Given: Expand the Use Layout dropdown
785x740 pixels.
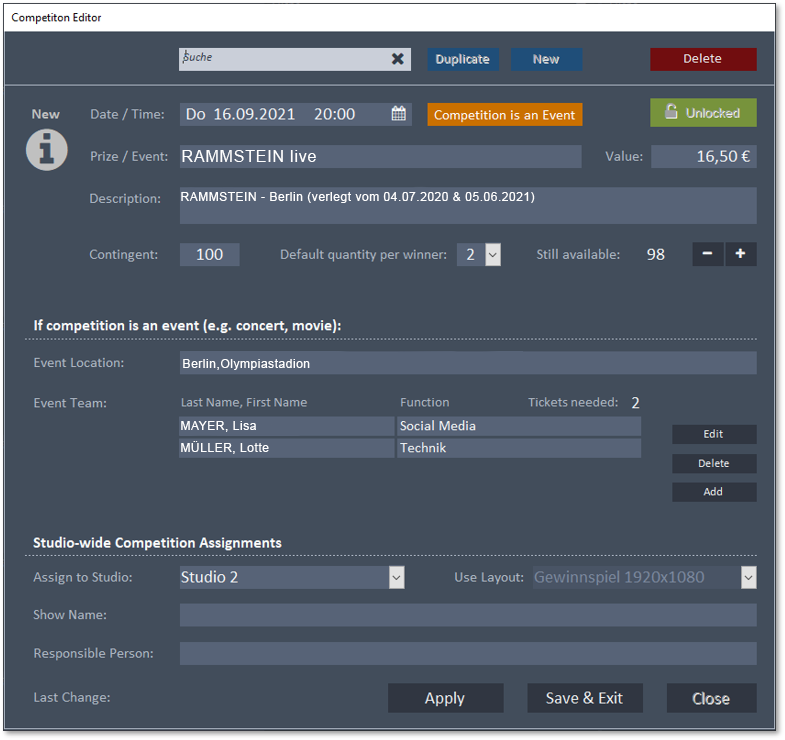Looking at the screenshot, I should tap(748, 577).
